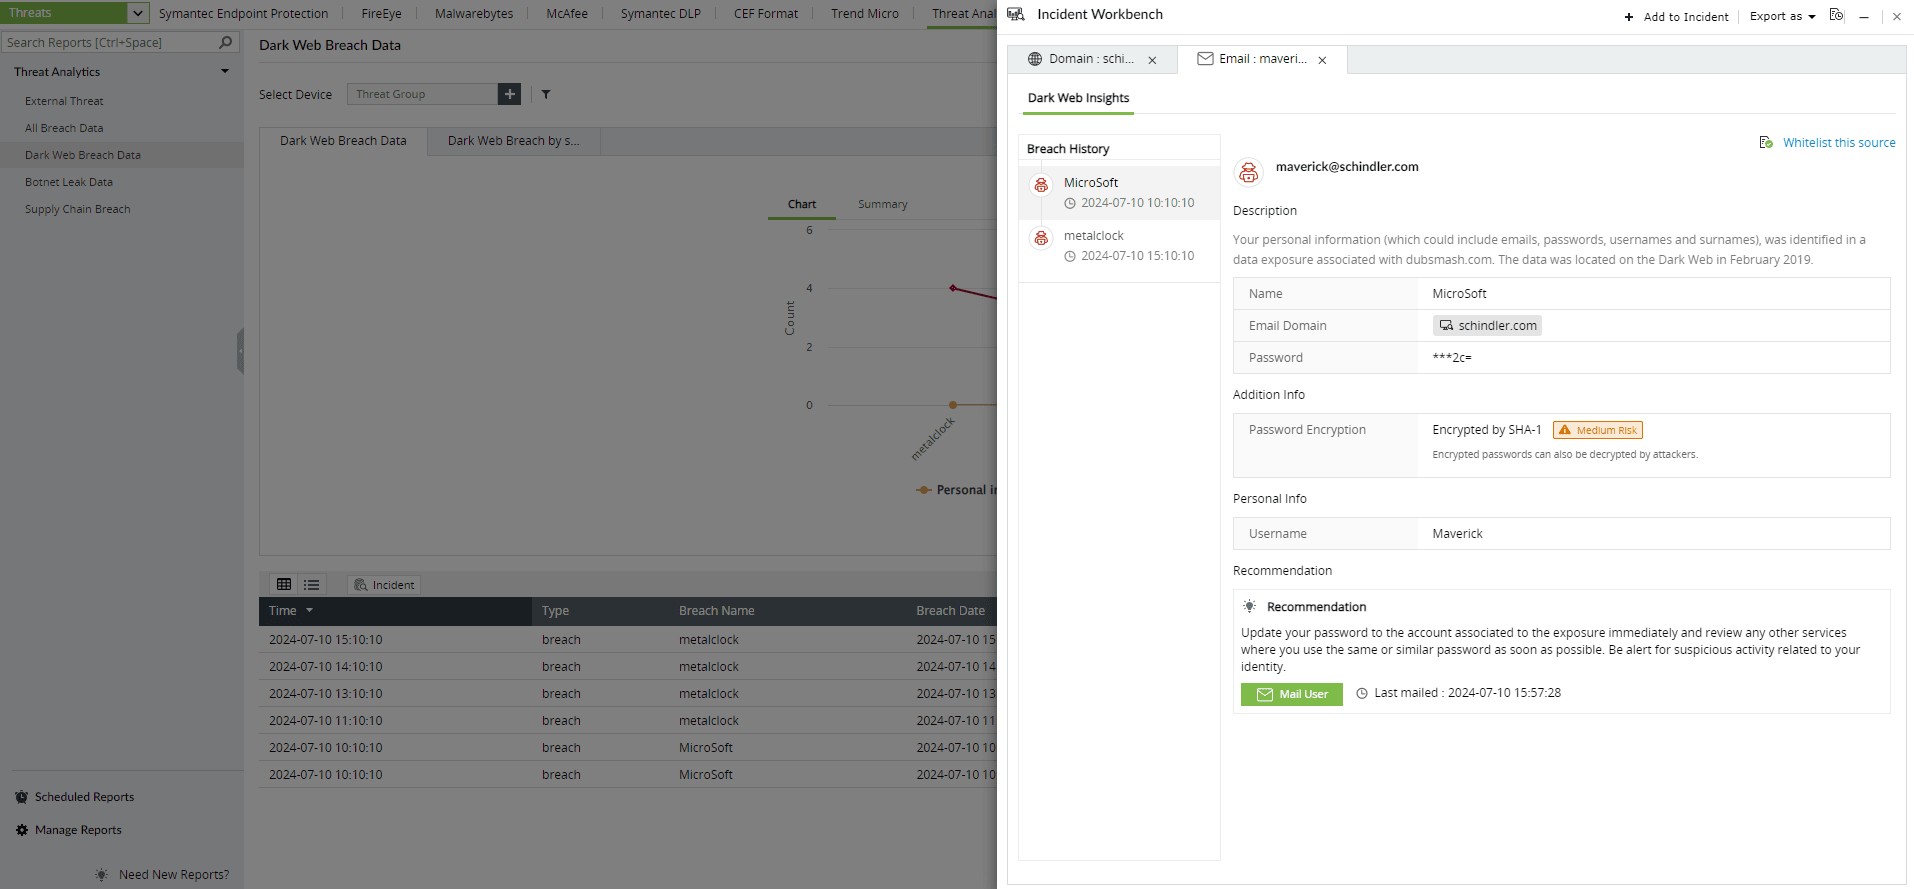Click the Breach Name column header
Screen dimensions: 1914x889
716,611
